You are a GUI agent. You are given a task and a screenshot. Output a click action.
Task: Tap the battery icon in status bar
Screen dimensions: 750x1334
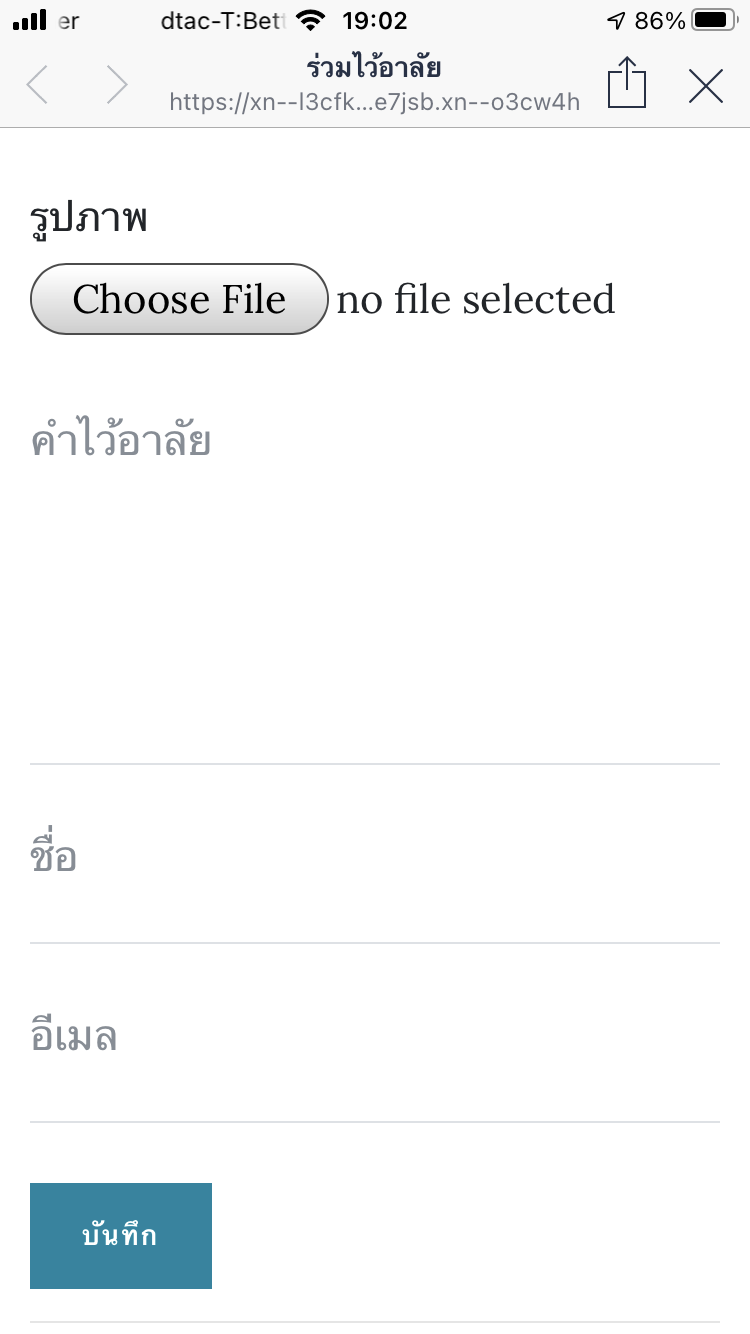click(x=715, y=21)
